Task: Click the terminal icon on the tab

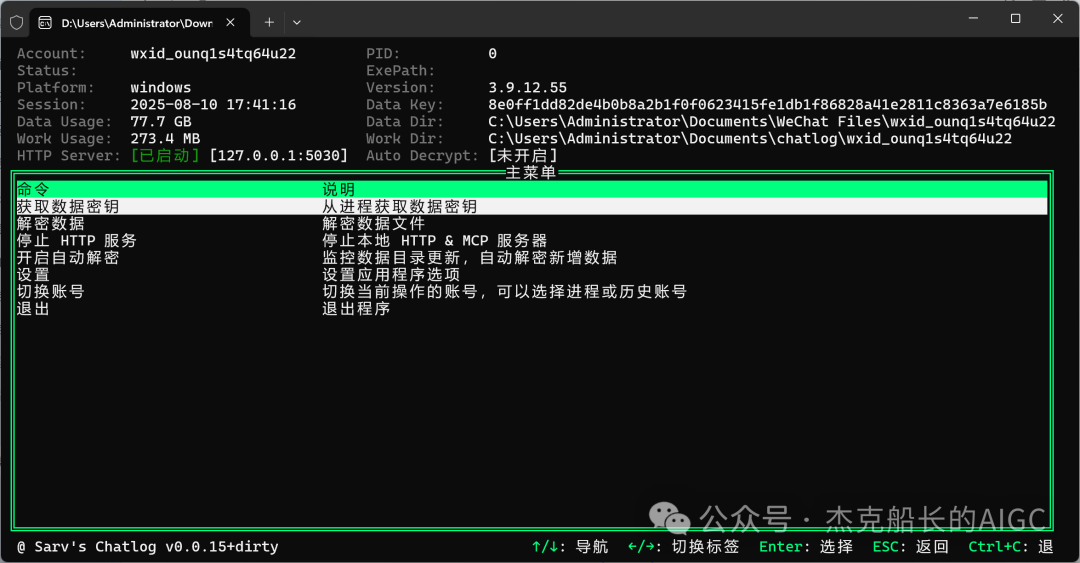Action: pyautogui.click(x=45, y=23)
